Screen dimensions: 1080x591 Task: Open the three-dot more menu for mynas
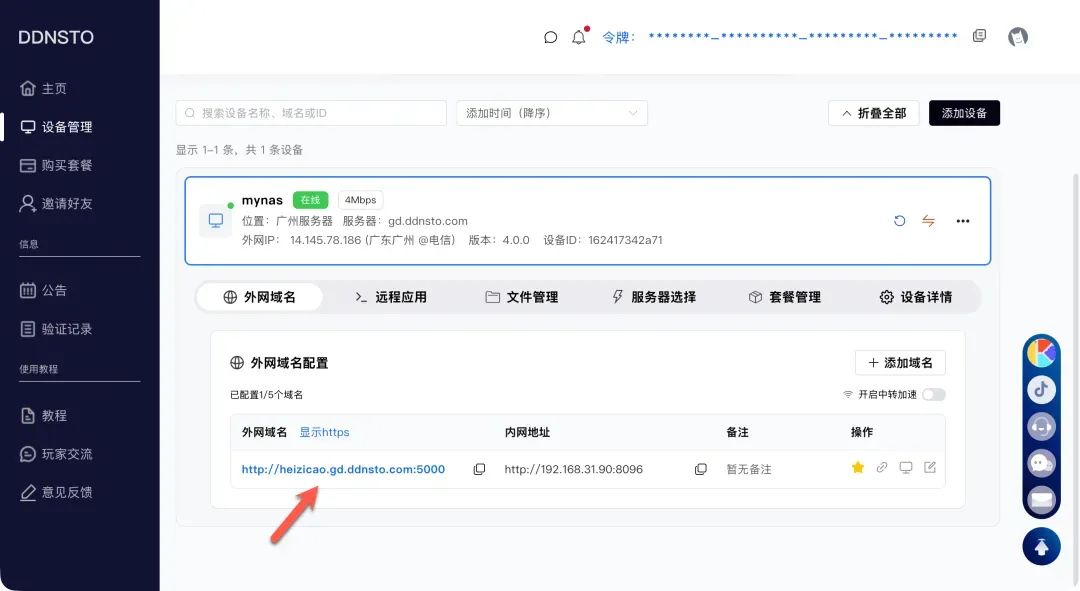[962, 221]
